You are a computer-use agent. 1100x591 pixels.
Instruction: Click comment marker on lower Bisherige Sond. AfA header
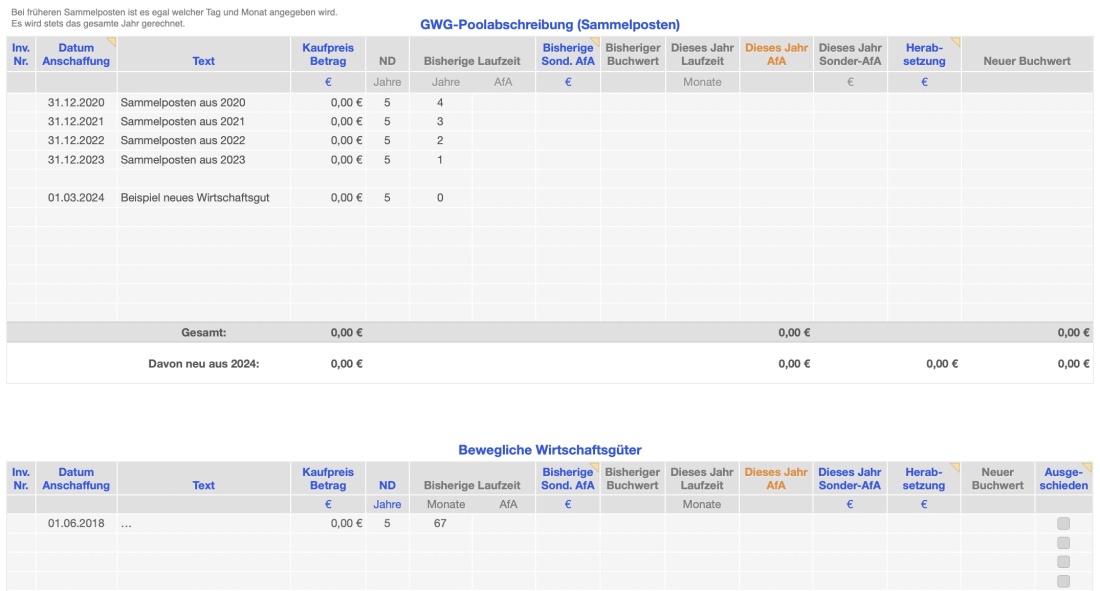pos(595,466)
